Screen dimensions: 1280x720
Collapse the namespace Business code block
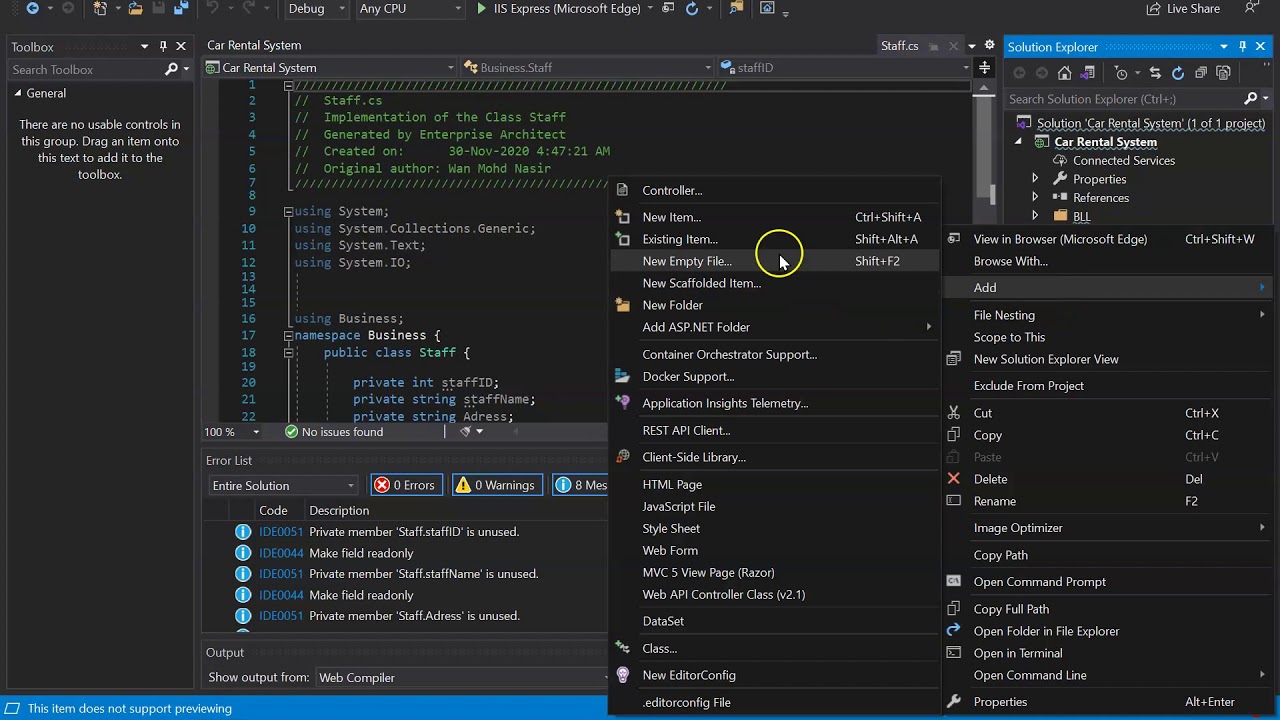pos(288,335)
